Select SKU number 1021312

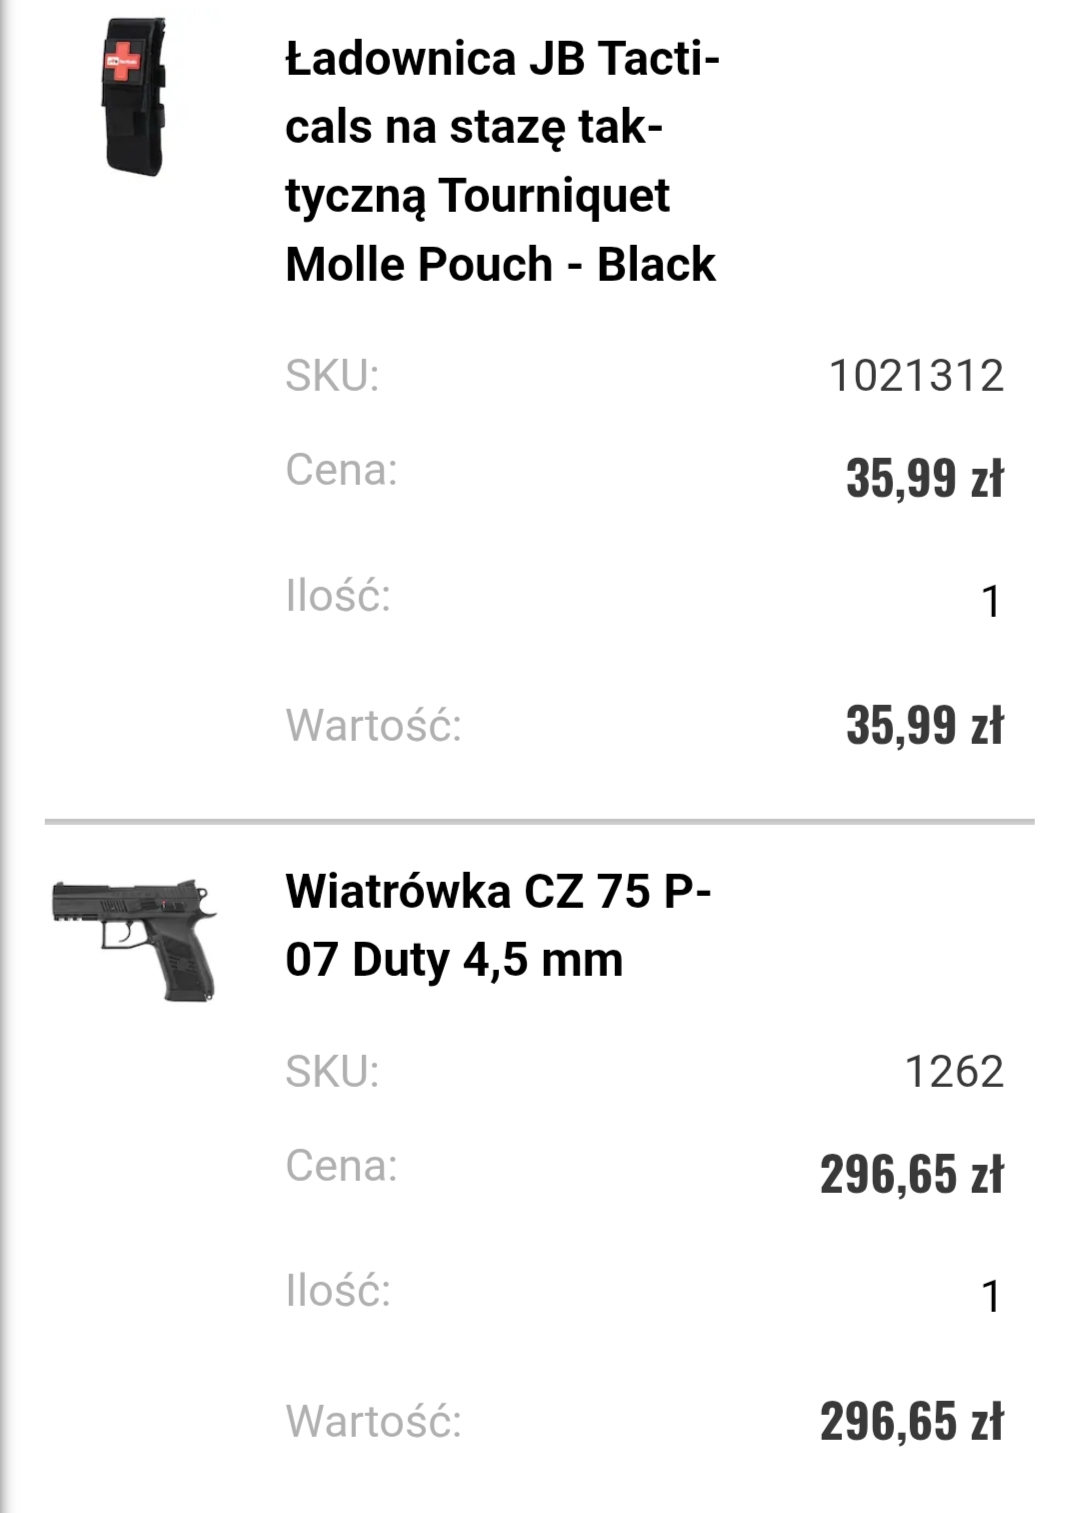[x=916, y=376]
